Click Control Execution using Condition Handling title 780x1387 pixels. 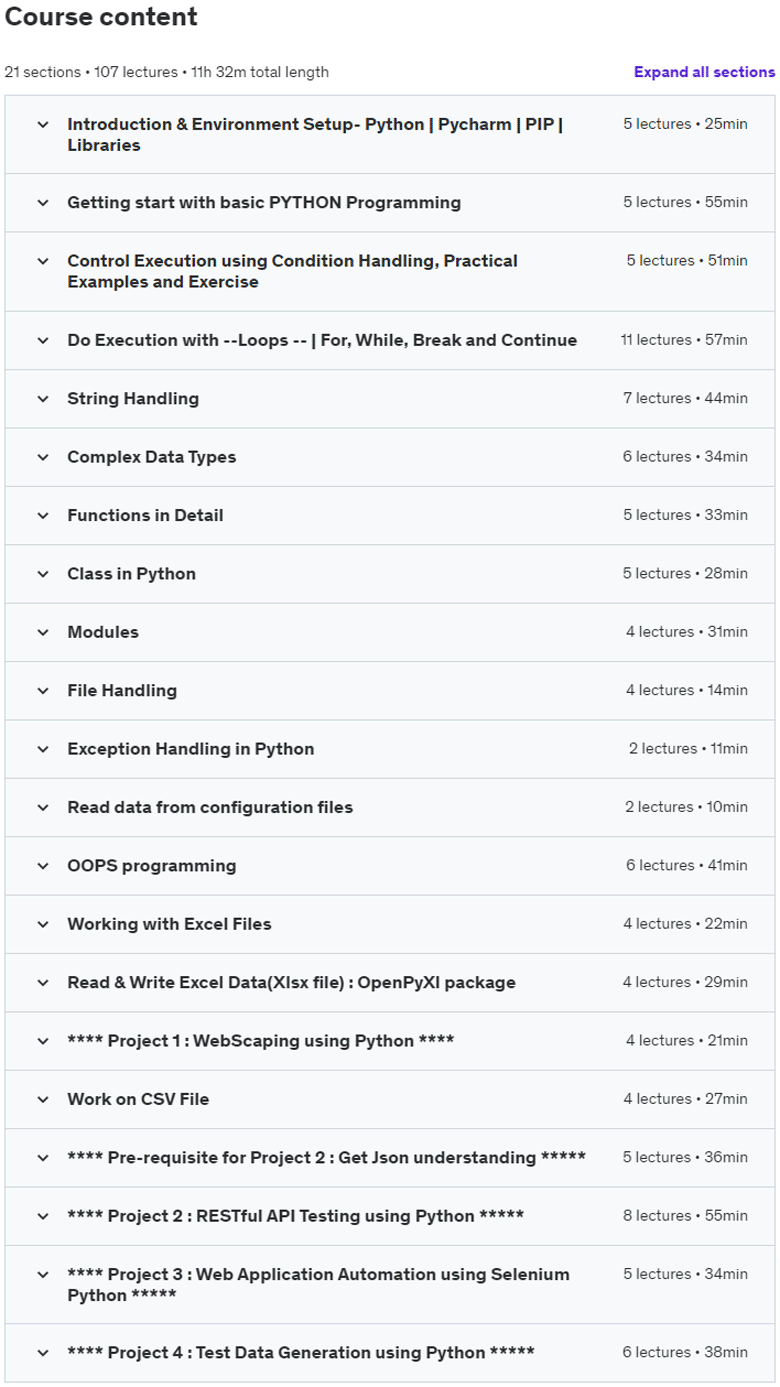coord(292,271)
